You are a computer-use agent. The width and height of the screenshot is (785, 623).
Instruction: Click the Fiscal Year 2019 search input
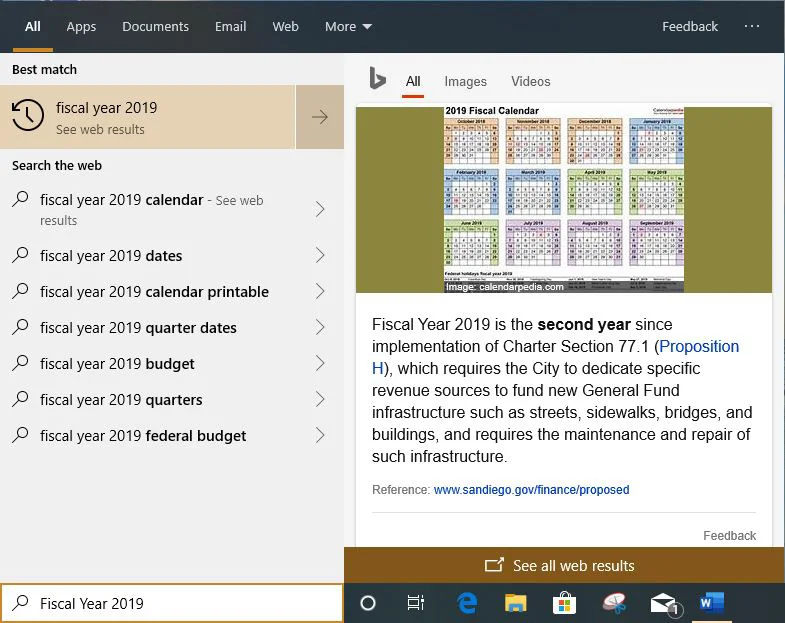(x=172, y=603)
